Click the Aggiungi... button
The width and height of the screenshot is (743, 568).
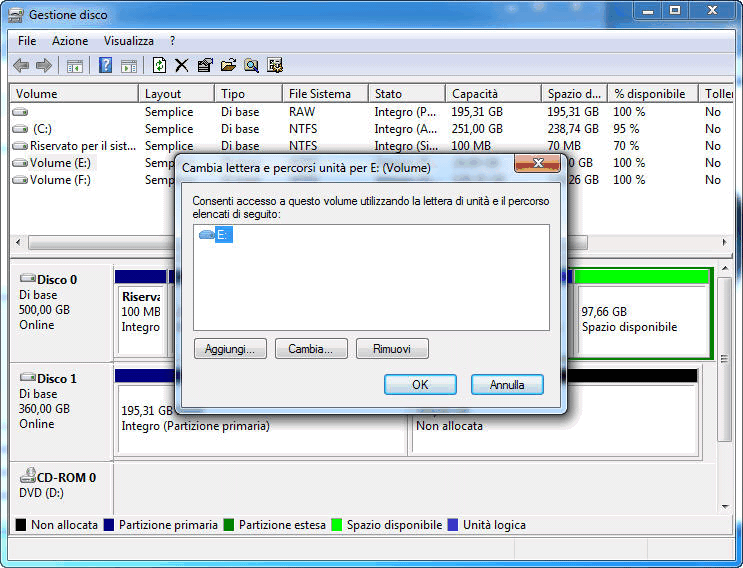coord(230,349)
